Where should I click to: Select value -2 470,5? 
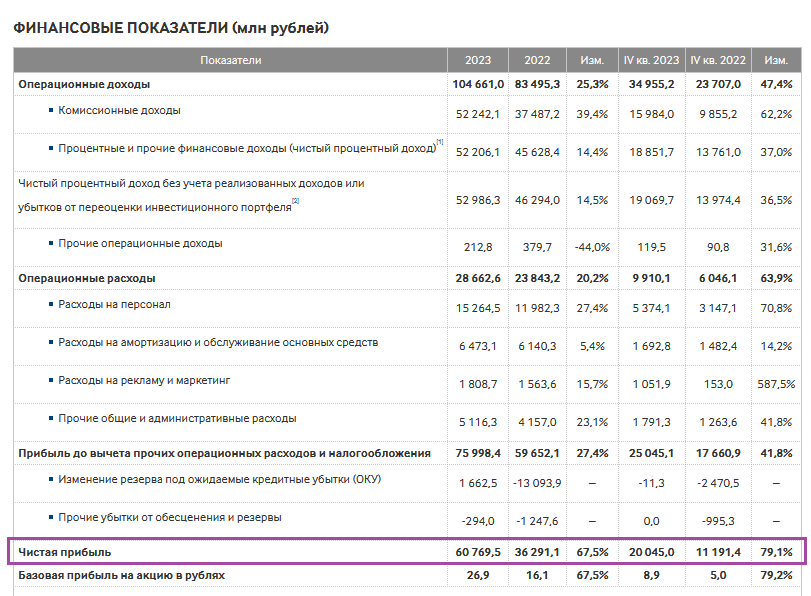click(718, 483)
